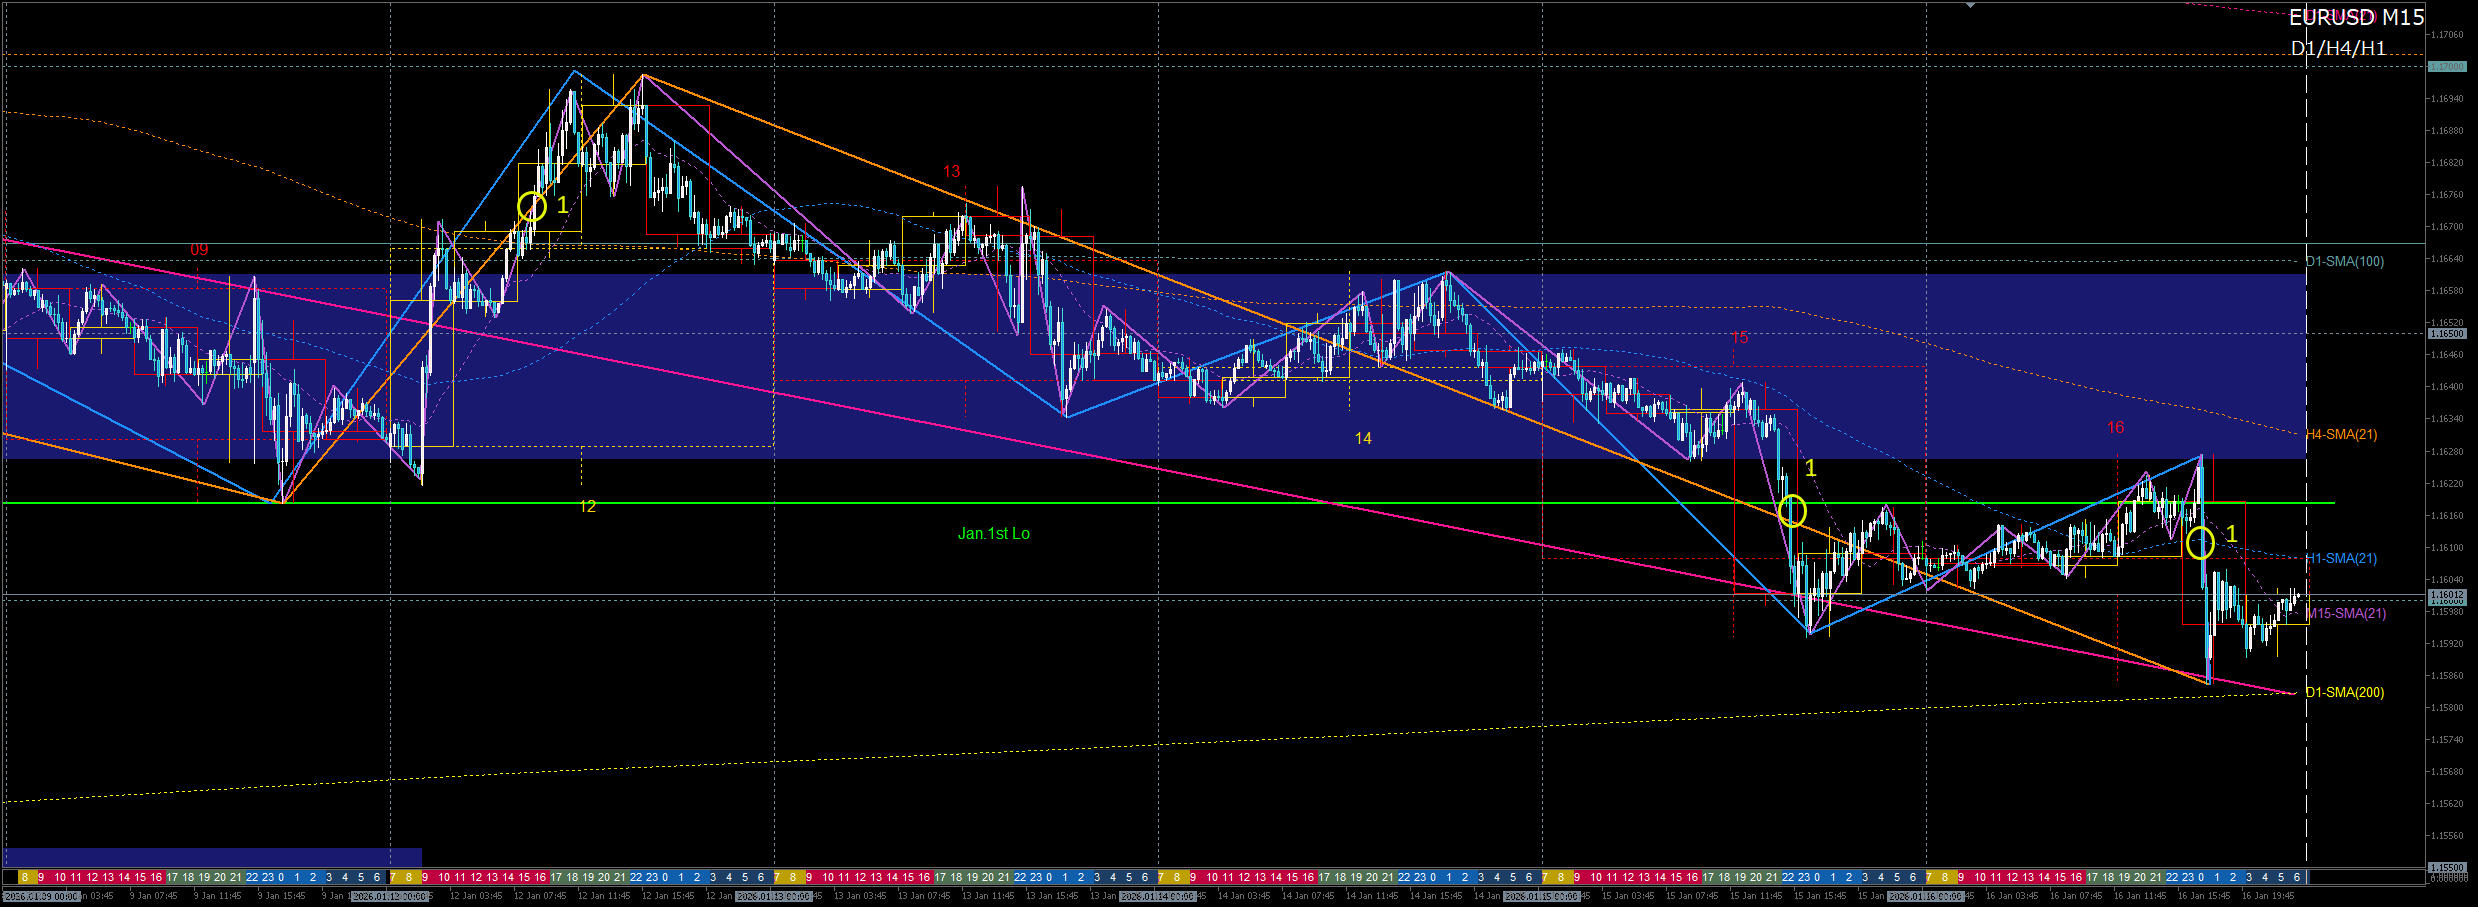Click the Jan.1st Lo text label

(993, 534)
